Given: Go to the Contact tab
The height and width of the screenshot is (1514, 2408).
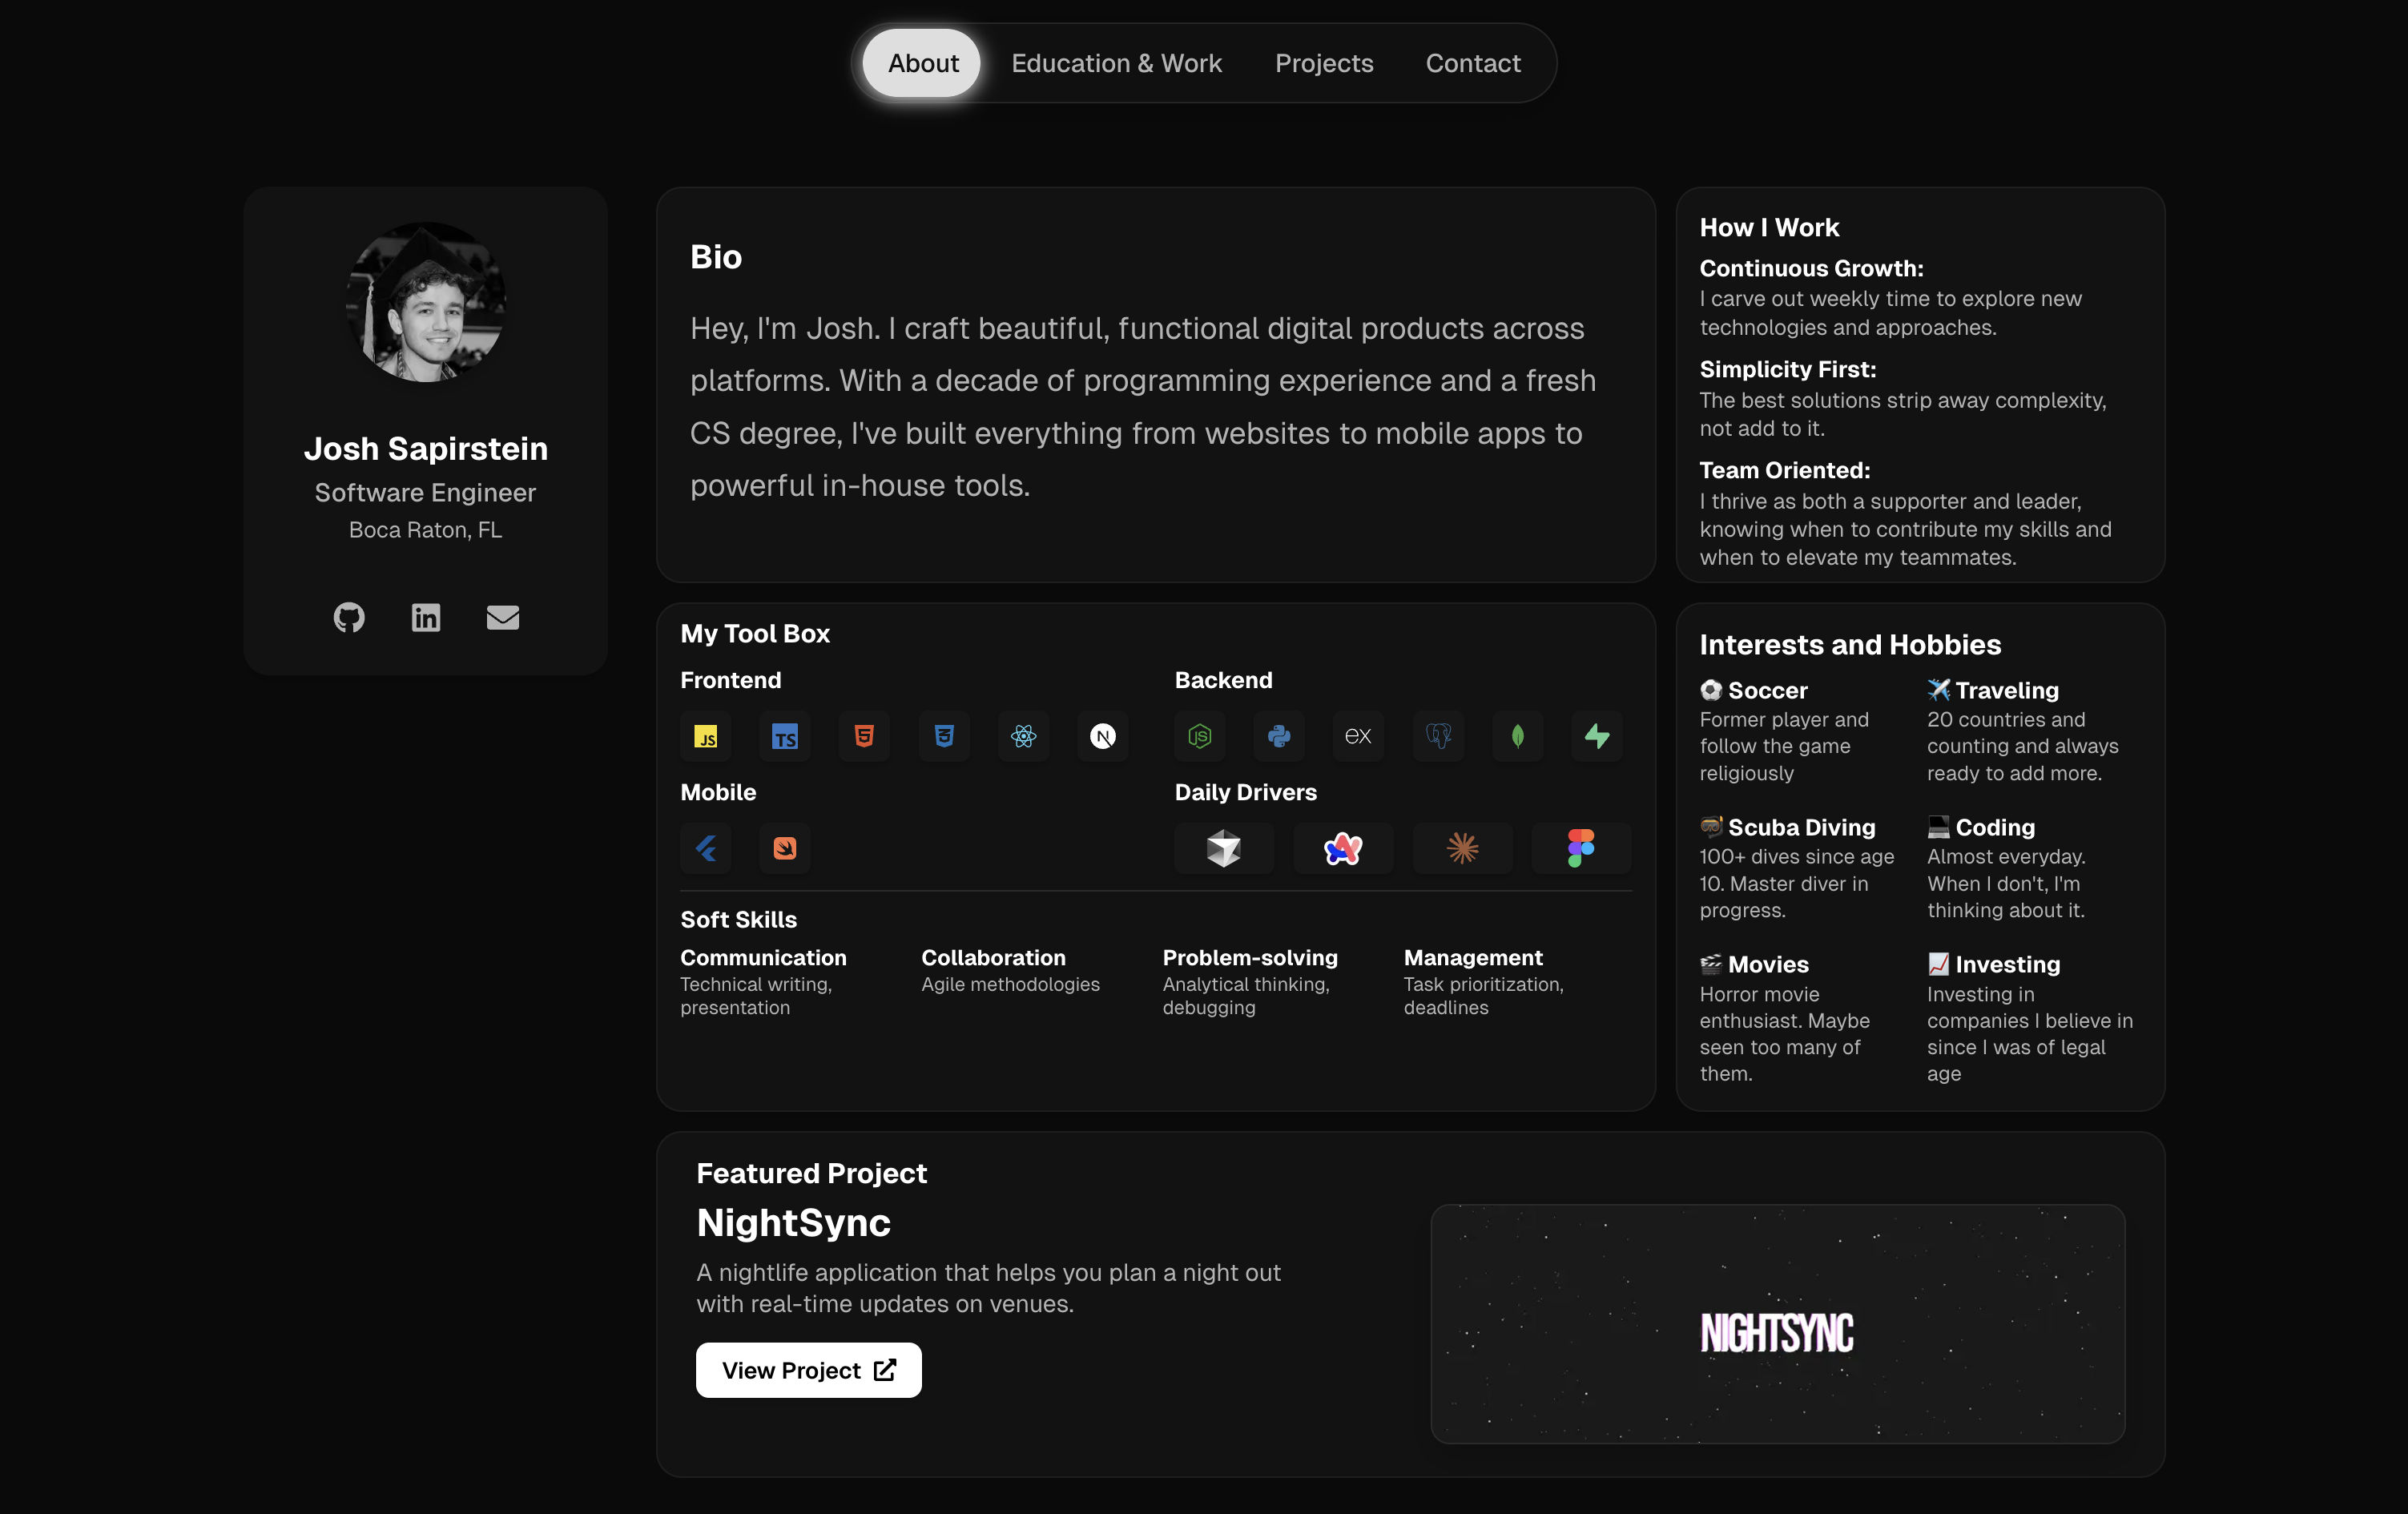Looking at the screenshot, I should coord(1473,63).
